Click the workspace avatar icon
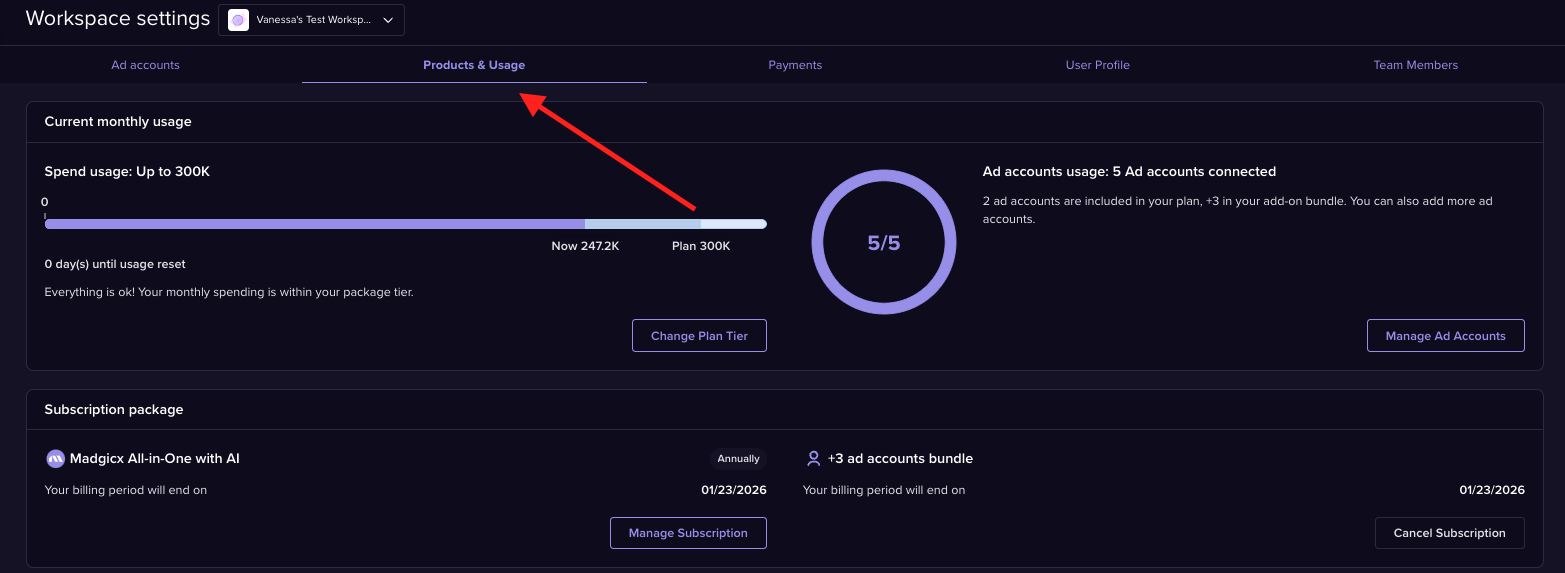The height and width of the screenshot is (573, 1565). [x=238, y=20]
